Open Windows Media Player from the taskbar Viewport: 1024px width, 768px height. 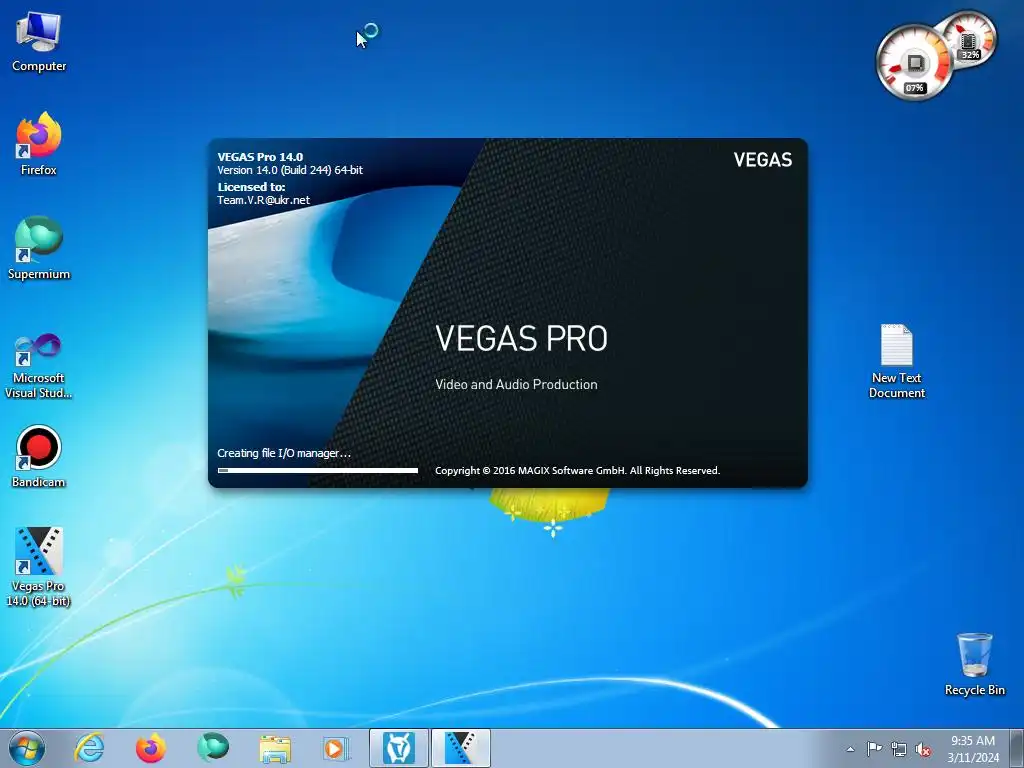(x=336, y=748)
